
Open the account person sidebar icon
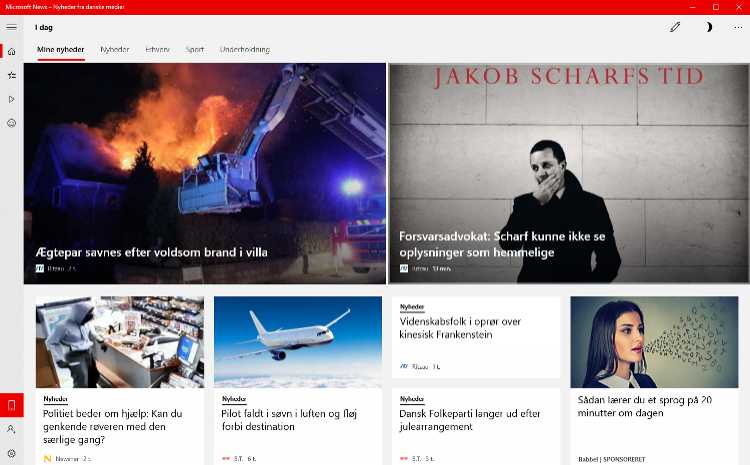click(11, 429)
